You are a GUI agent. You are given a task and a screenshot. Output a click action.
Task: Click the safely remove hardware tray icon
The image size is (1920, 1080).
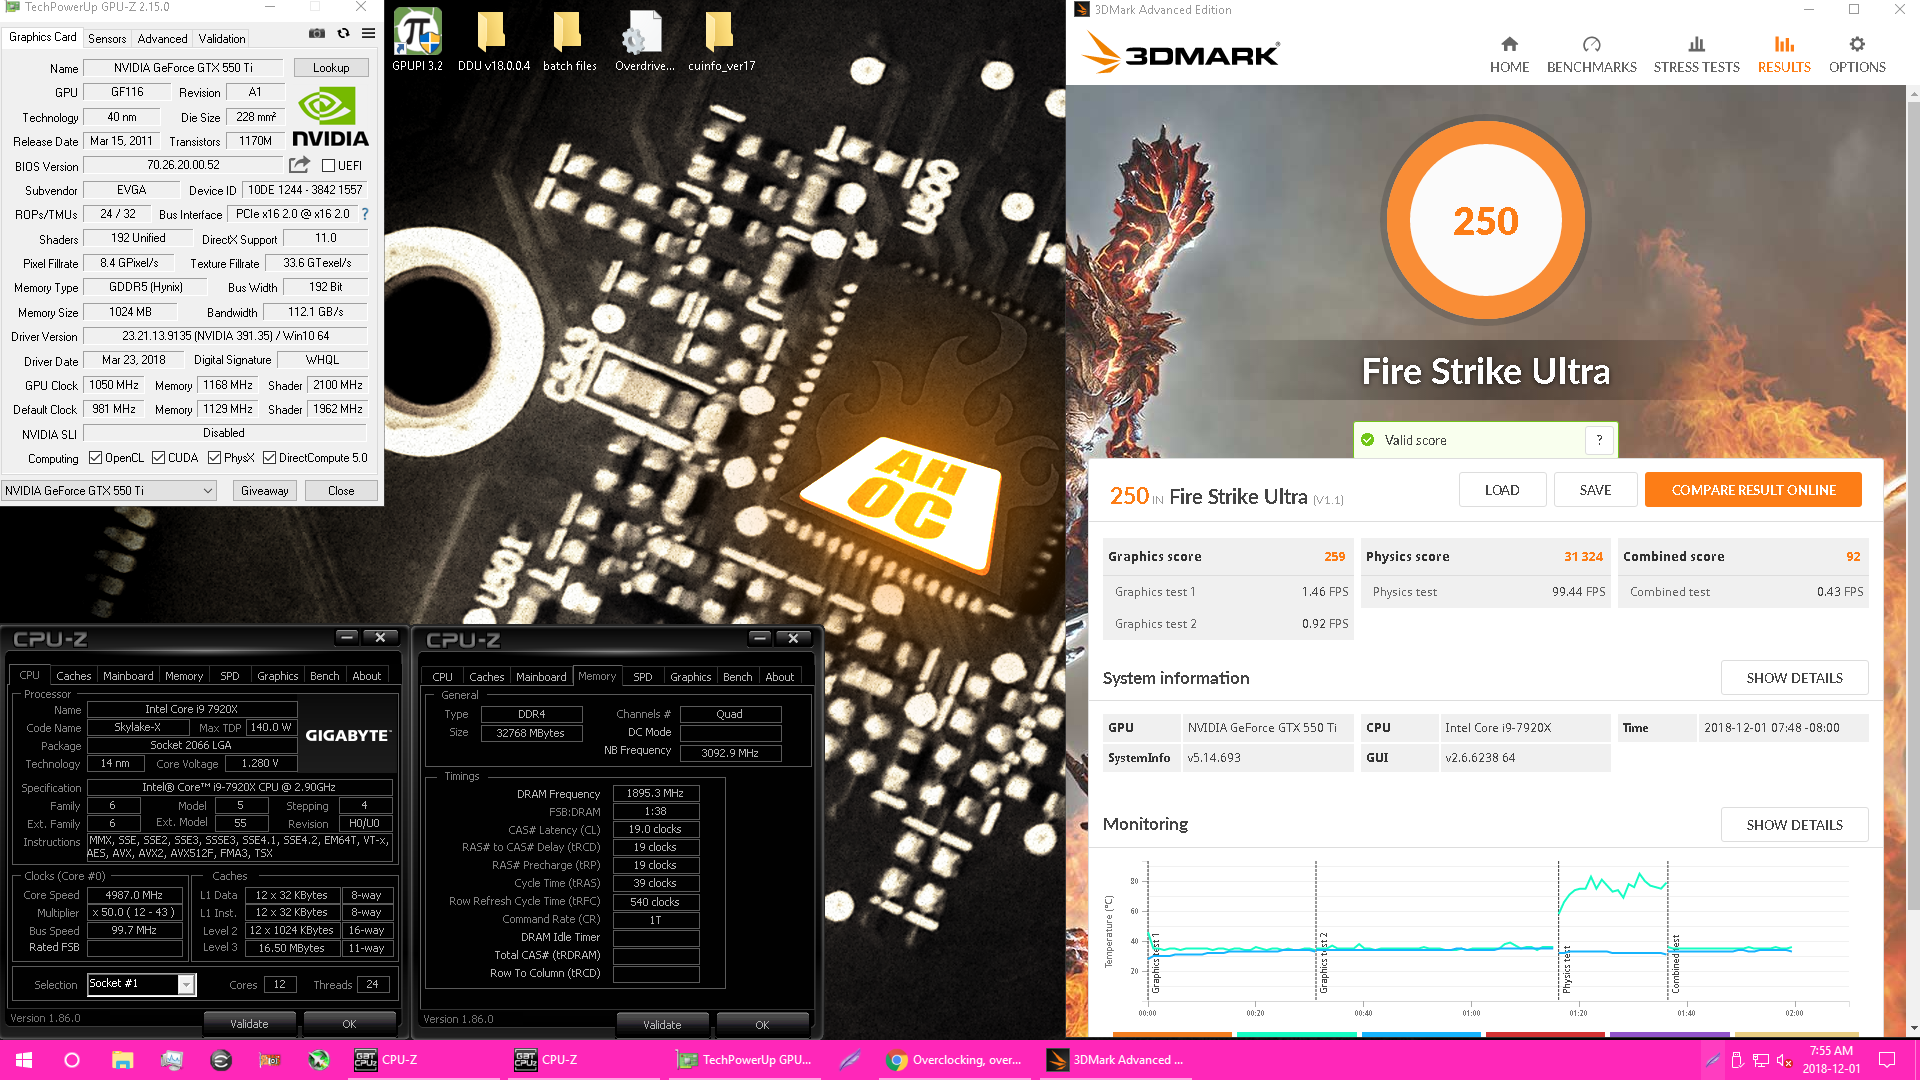coord(1737,1061)
